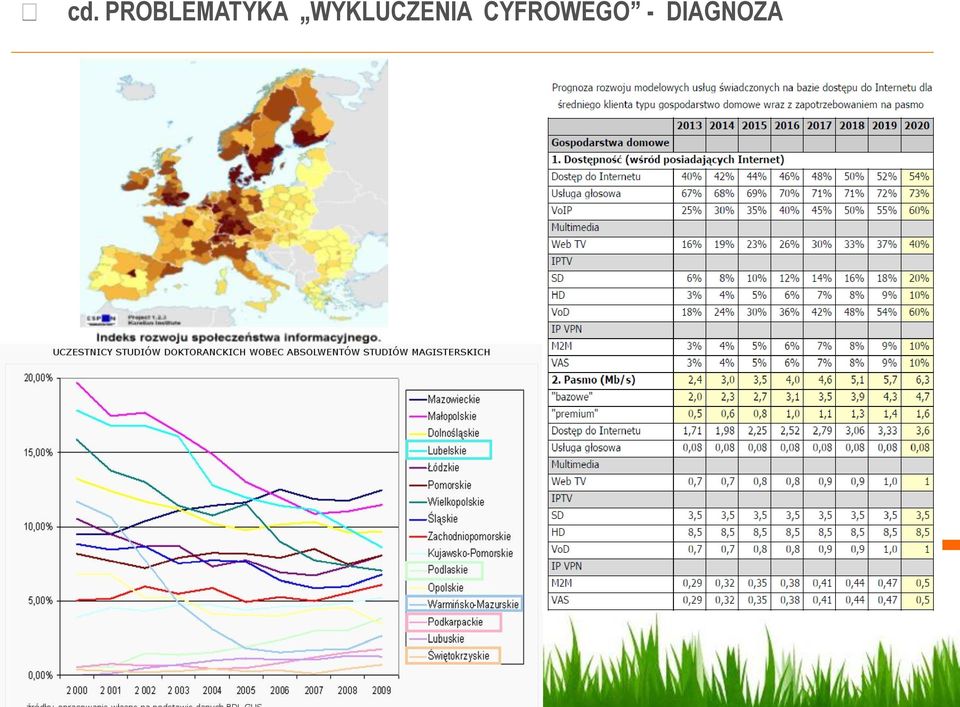Viewport: 960px width, 707px height.
Task: Select the highlighted 'Warmińsko-Mazurskie' legend entry
Action: 464,604
